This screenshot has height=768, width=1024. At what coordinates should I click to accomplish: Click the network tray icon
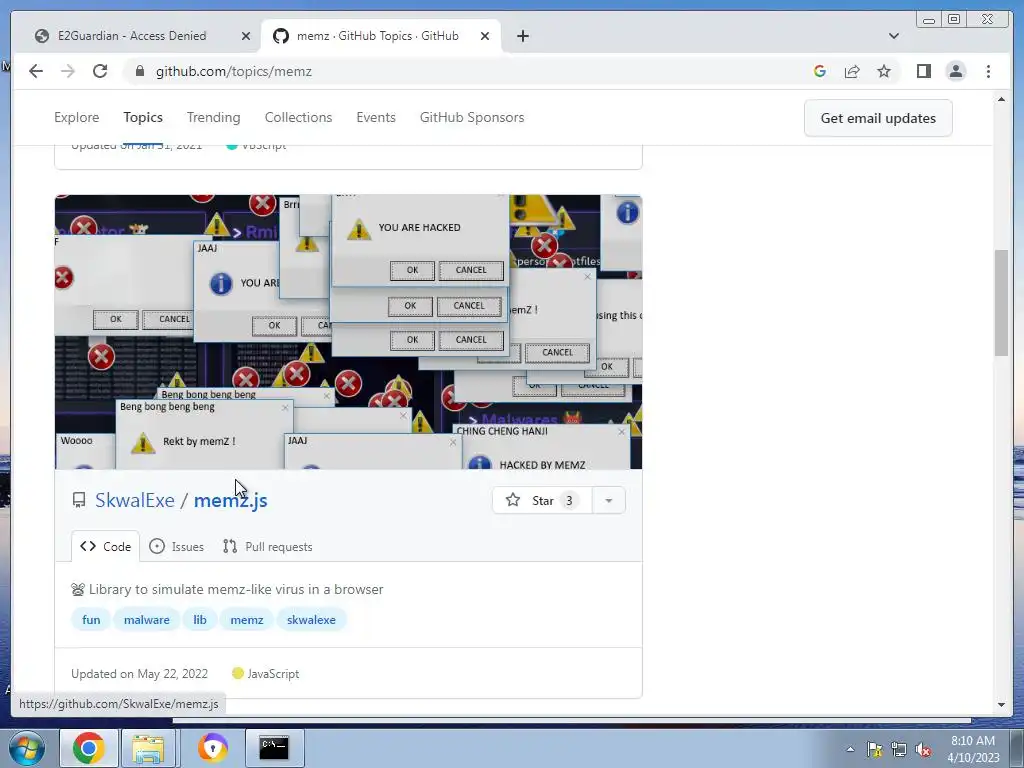click(x=899, y=749)
